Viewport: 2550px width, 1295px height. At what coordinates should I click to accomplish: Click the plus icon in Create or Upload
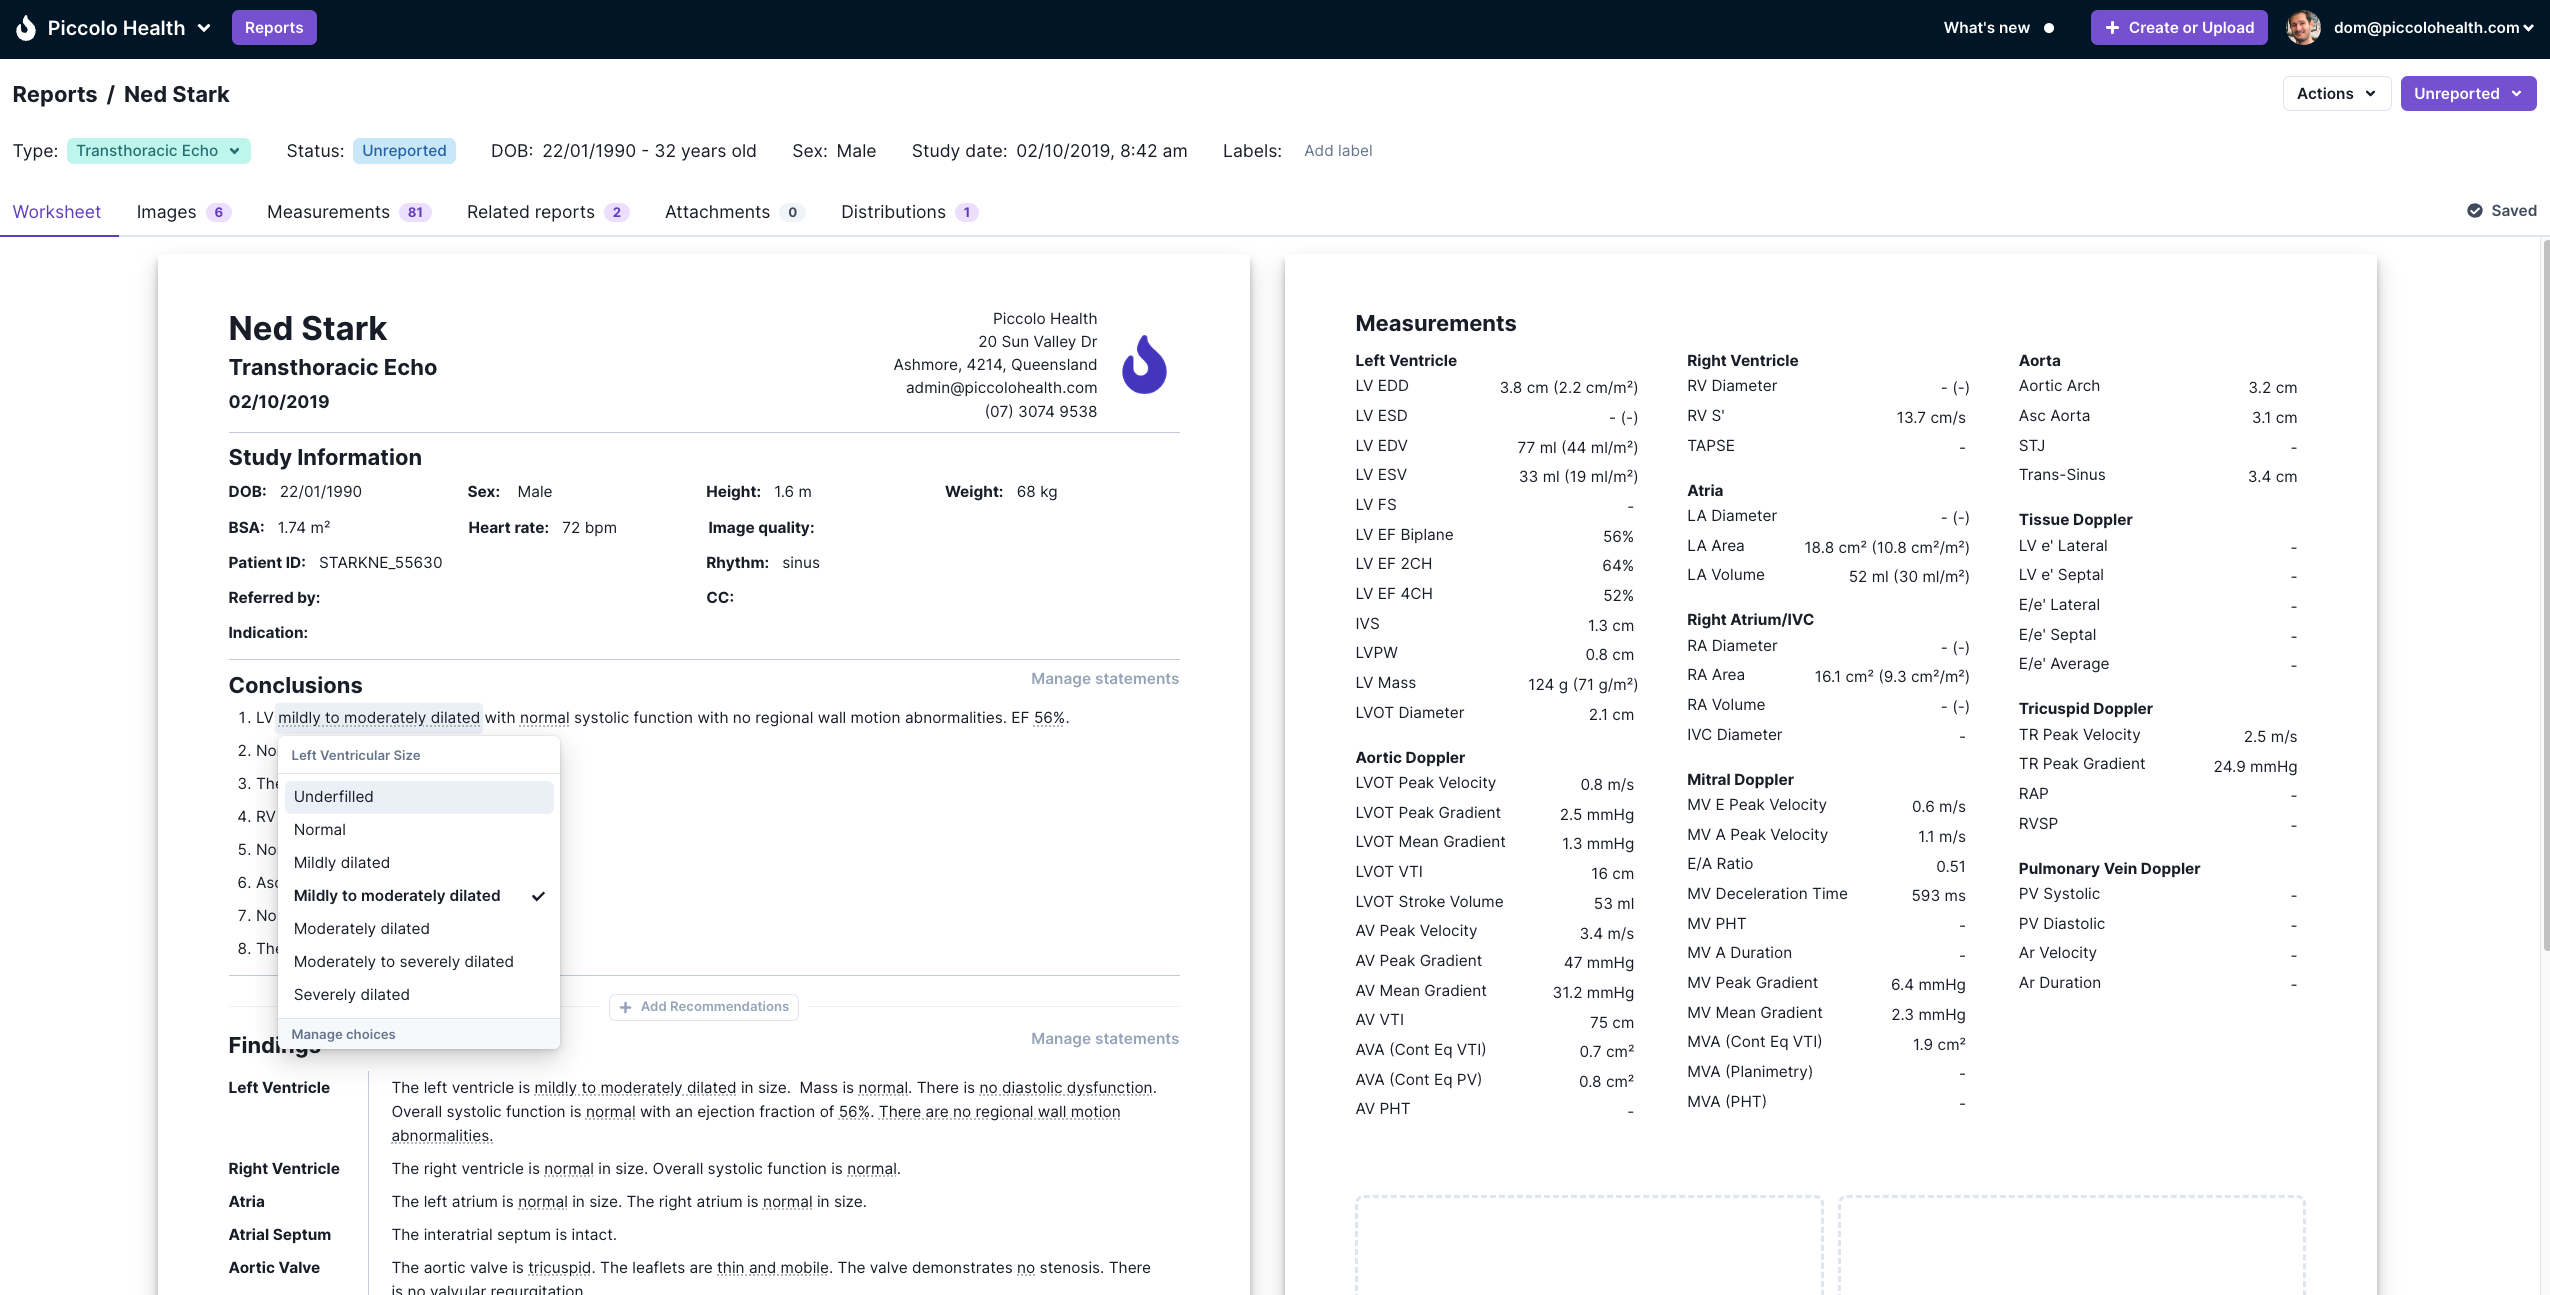coord(2113,27)
